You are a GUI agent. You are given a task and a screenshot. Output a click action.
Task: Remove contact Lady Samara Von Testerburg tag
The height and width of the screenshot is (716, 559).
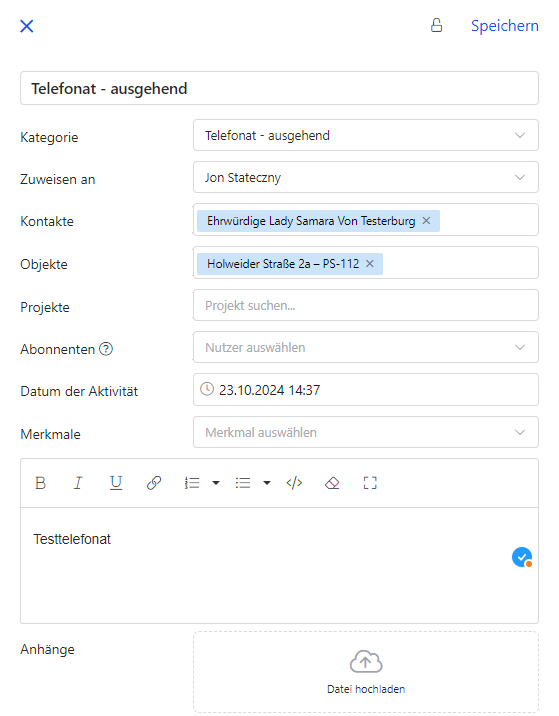click(x=426, y=221)
